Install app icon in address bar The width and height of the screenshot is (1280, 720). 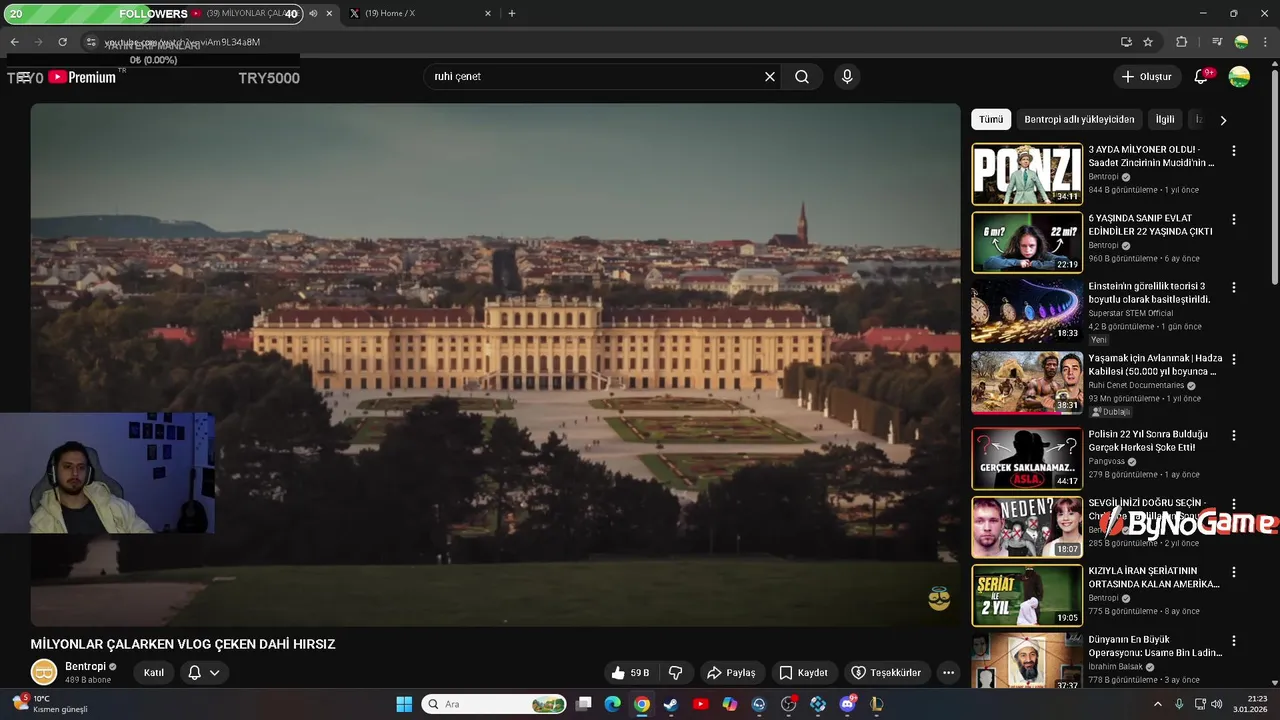pos(1126,42)
